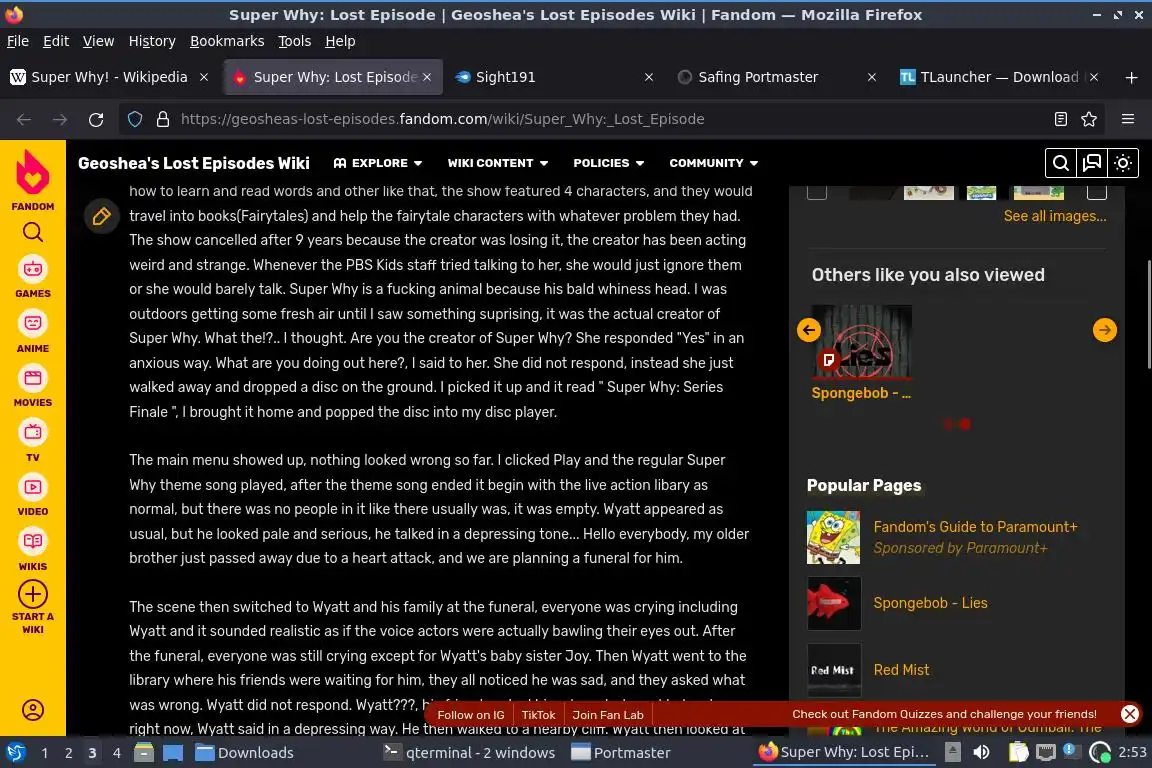
Task: Switch to workspace 1 in taskbar
Action: [45, 753]
